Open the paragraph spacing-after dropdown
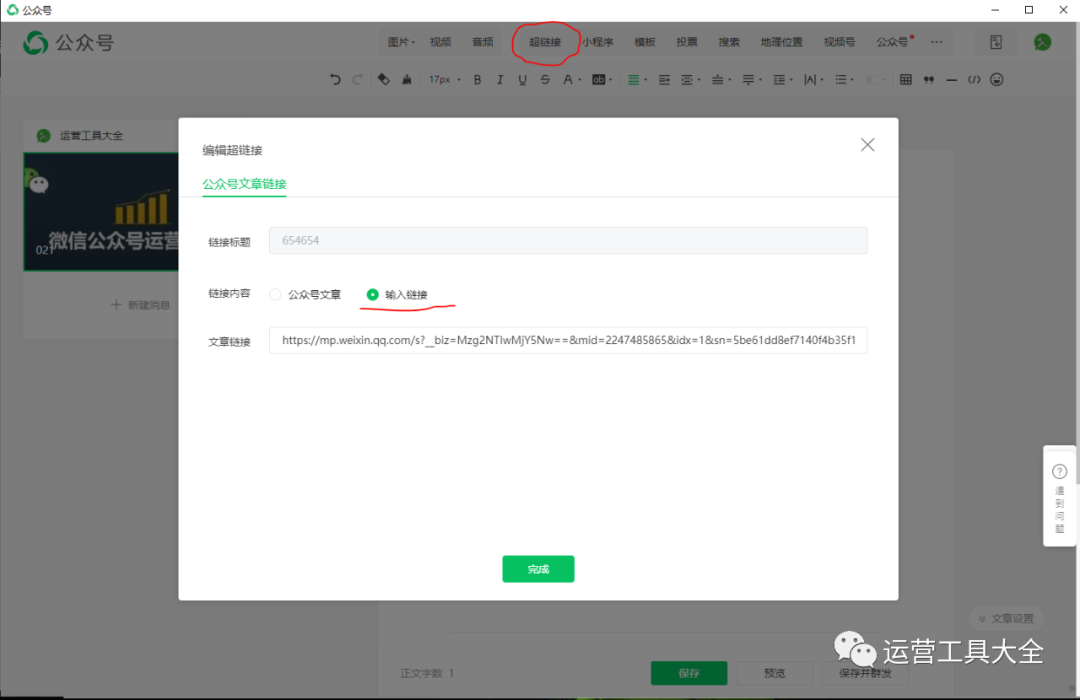This screenshot has height=700, width=1080. pyautogui.click(x=752, y=80)
